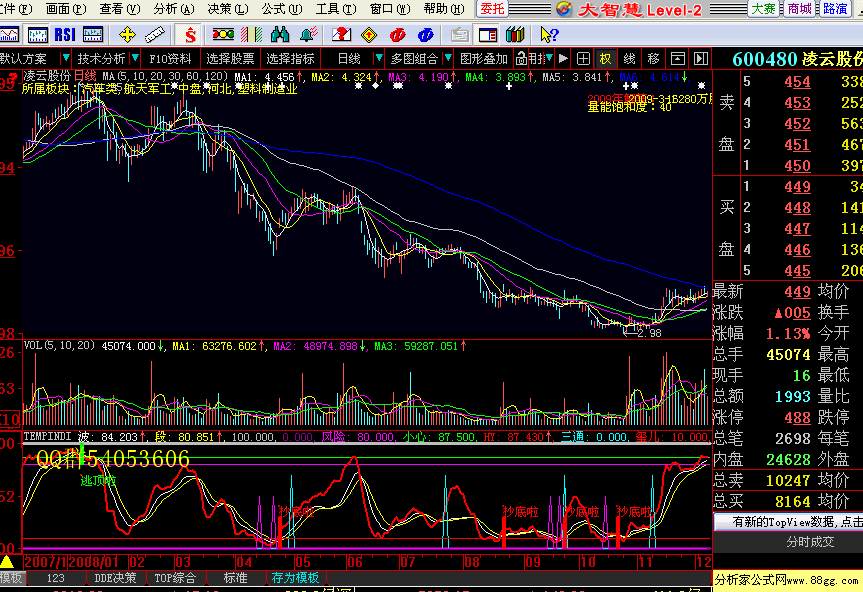This screenshot has height=592, width=863.
Task: Click the side panel toggle arrow icon
Action: coord(701,58)
